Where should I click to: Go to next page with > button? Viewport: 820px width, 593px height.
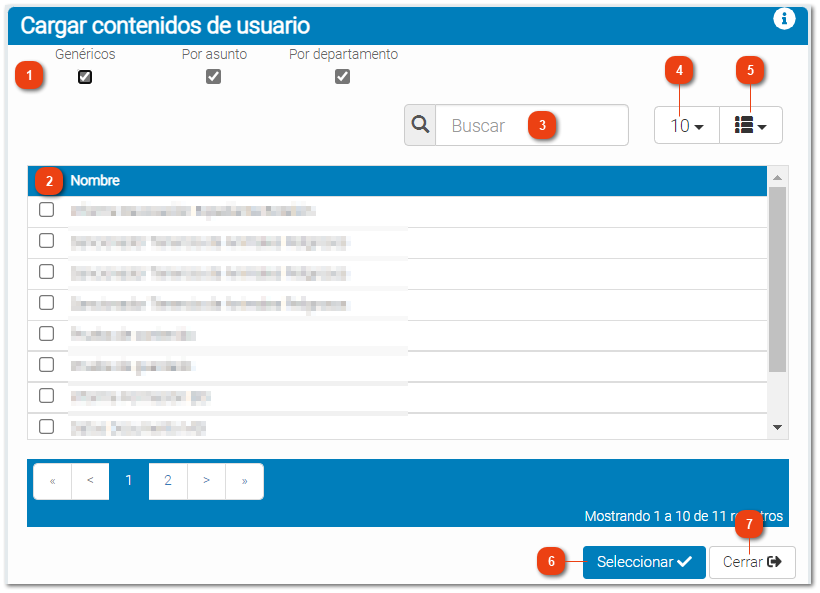tap(207, 481)
